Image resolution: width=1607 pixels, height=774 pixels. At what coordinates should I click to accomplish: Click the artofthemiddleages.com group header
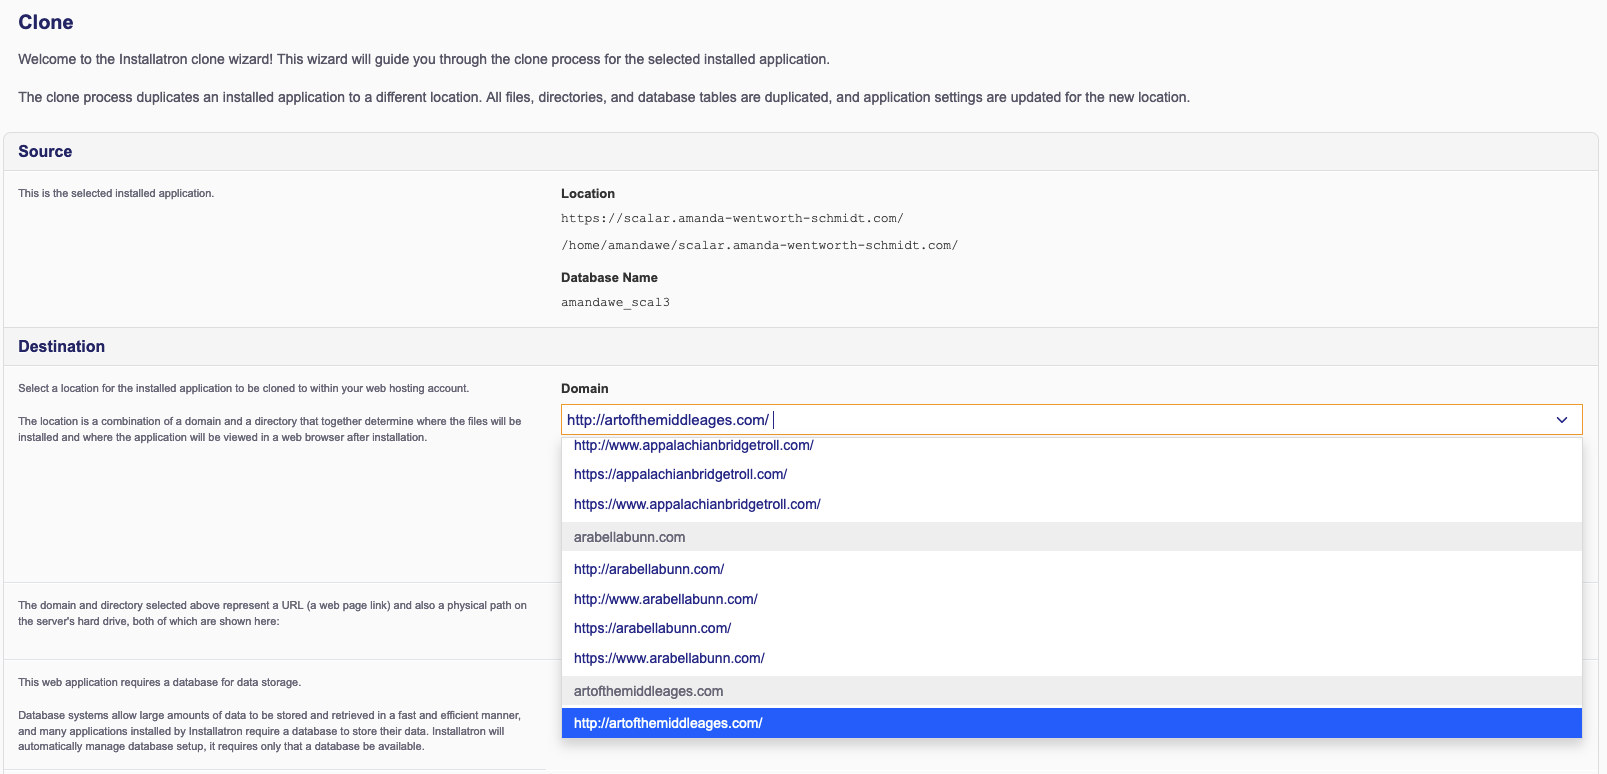click(1071, 691)
